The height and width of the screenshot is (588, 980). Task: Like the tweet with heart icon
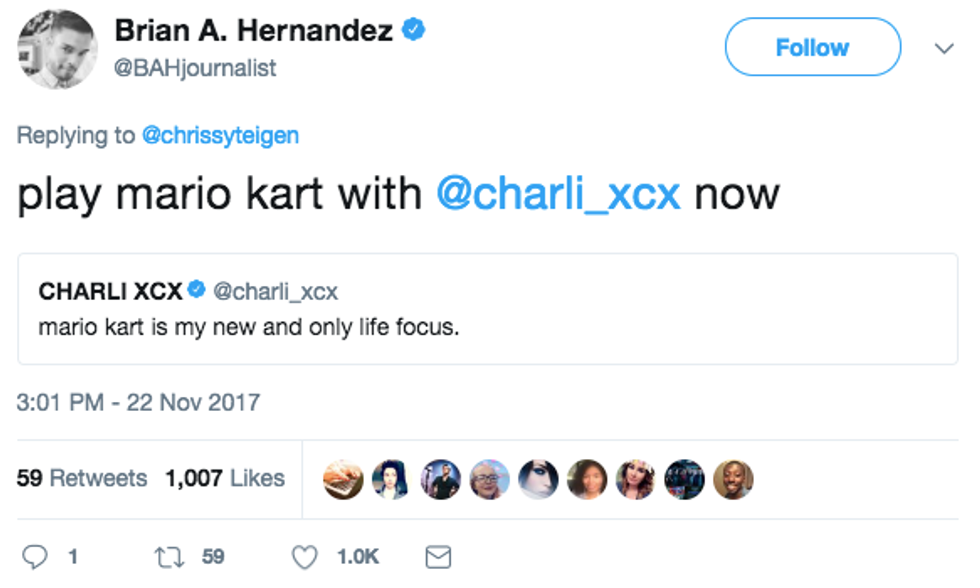coord(304,557)
